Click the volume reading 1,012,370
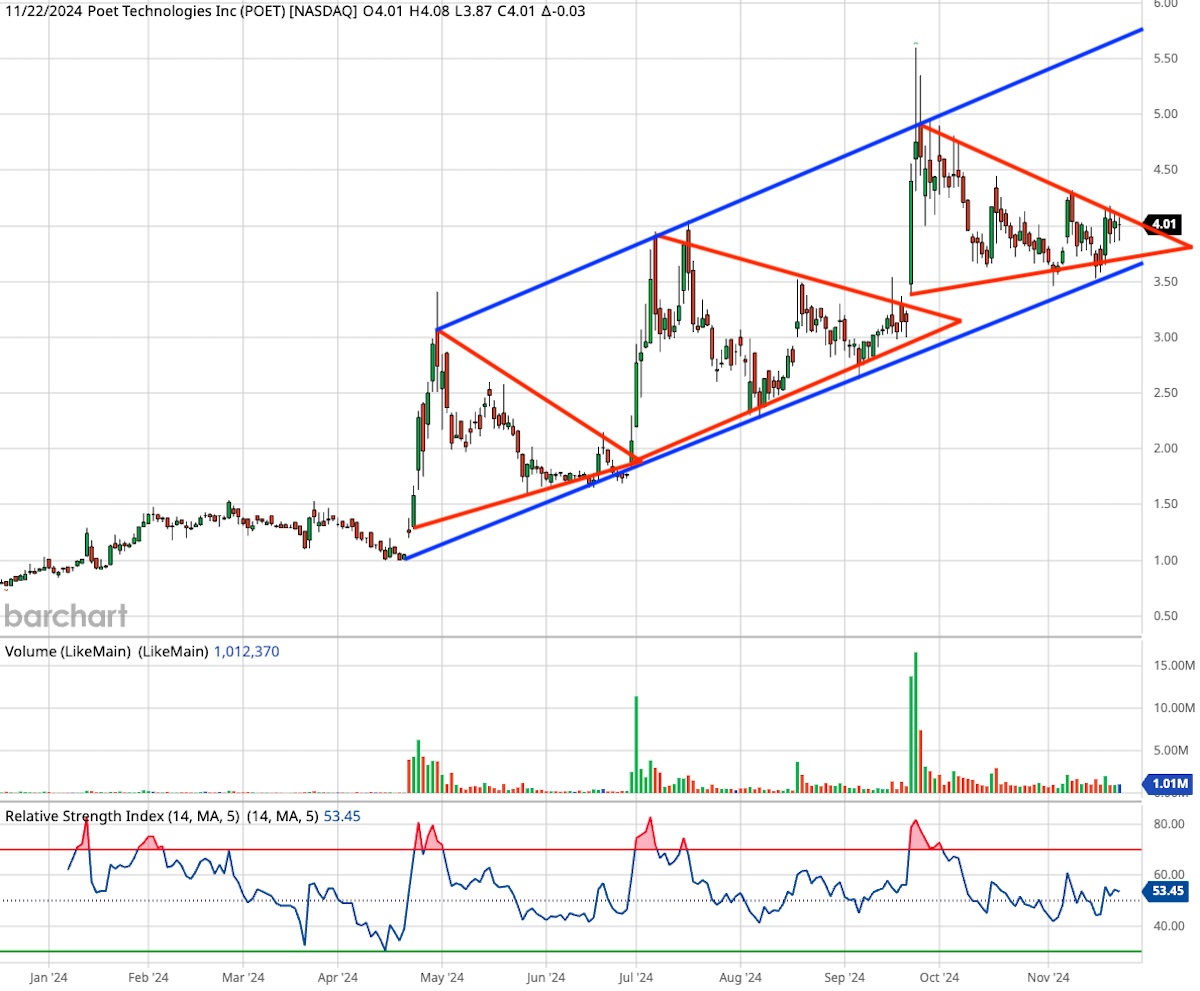The width and height of the screenshot is (1200, 991). tap(247, 651)
